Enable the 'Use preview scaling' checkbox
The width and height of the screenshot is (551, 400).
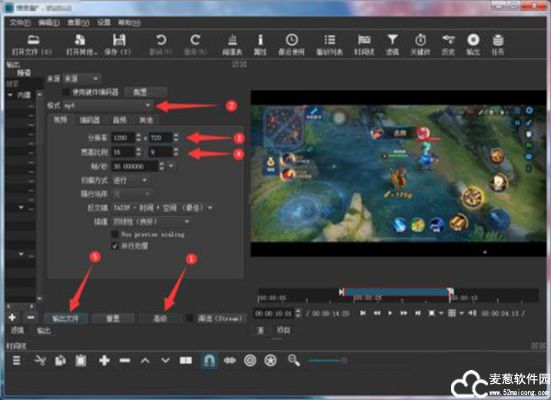coord(115,234)
